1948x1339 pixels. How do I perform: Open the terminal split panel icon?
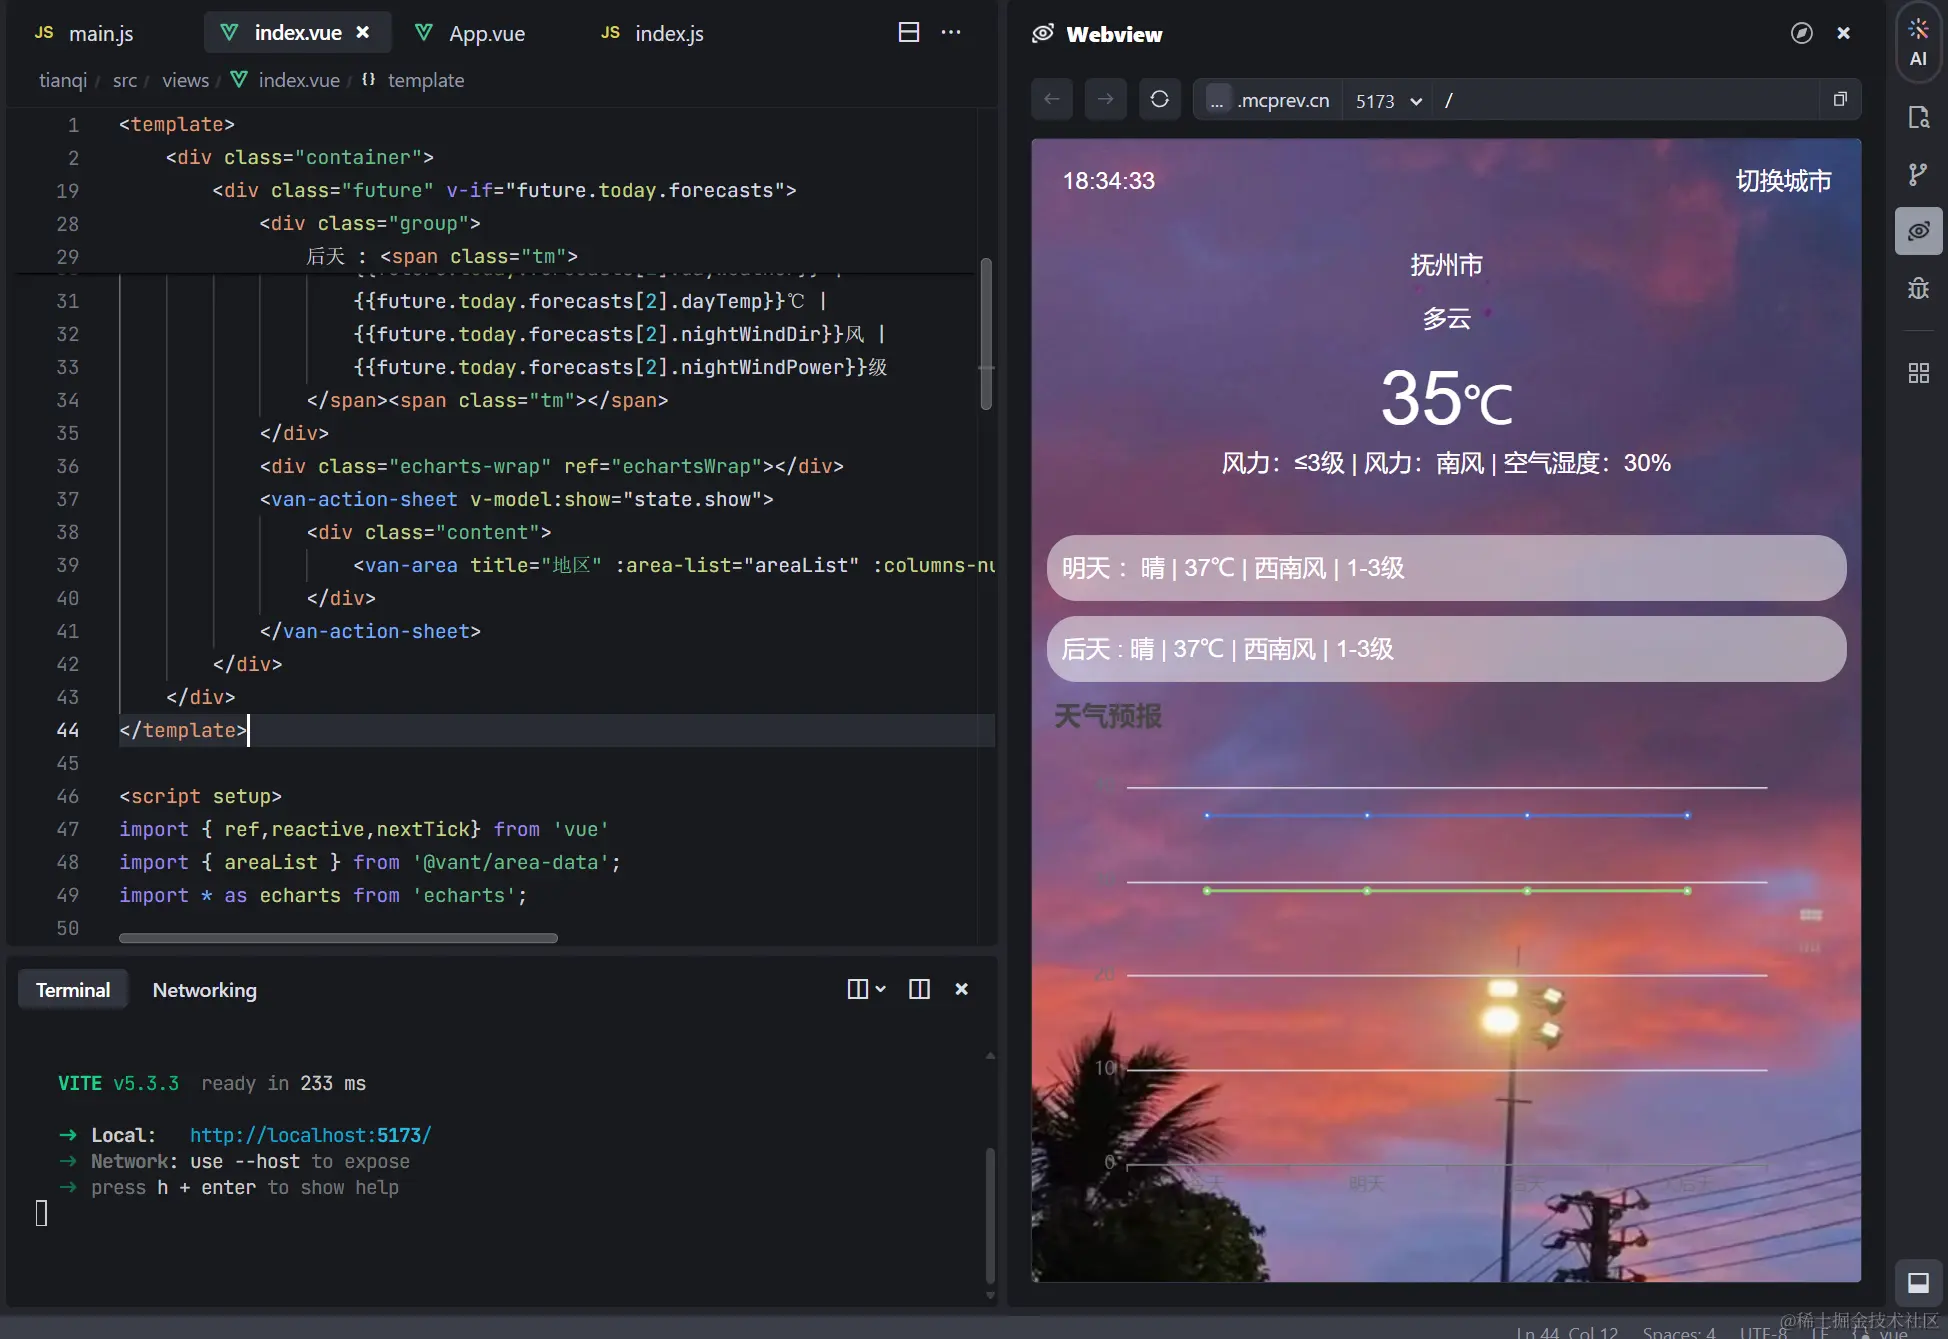point(918,988)
